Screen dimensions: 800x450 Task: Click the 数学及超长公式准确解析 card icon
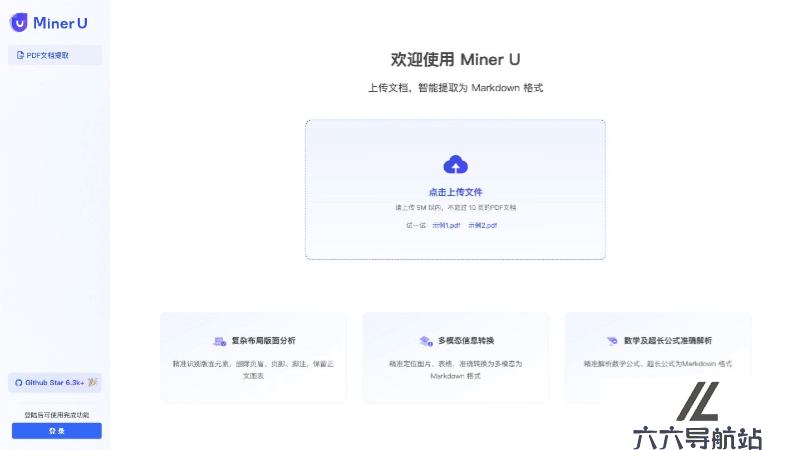pos(612,341)
